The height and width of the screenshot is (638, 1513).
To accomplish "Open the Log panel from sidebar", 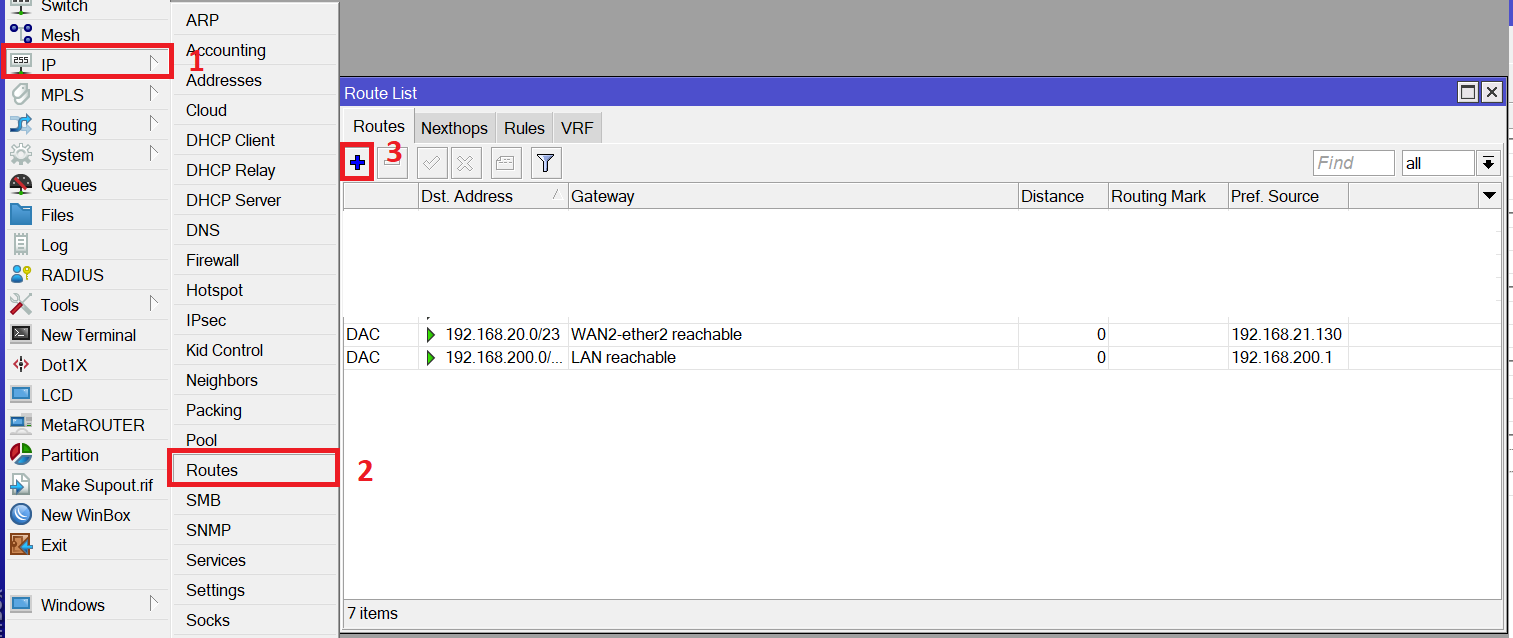I will click(55, 244).
